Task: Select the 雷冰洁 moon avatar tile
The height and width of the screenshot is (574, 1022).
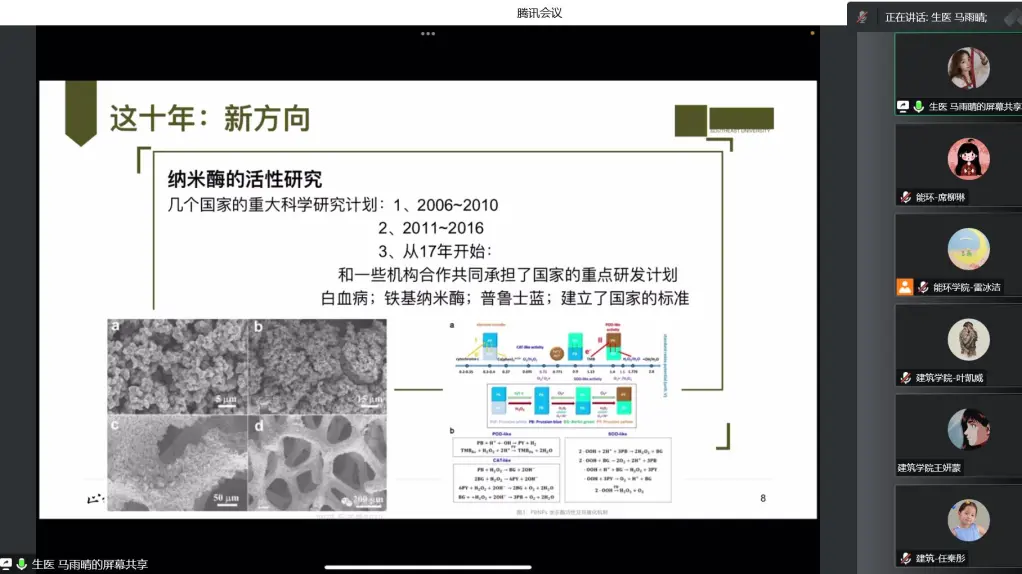Action: [968, 249]
